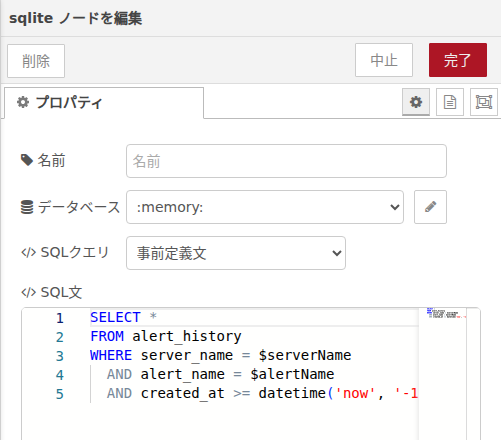Open node properties gear icon

[x=416, y=102]
